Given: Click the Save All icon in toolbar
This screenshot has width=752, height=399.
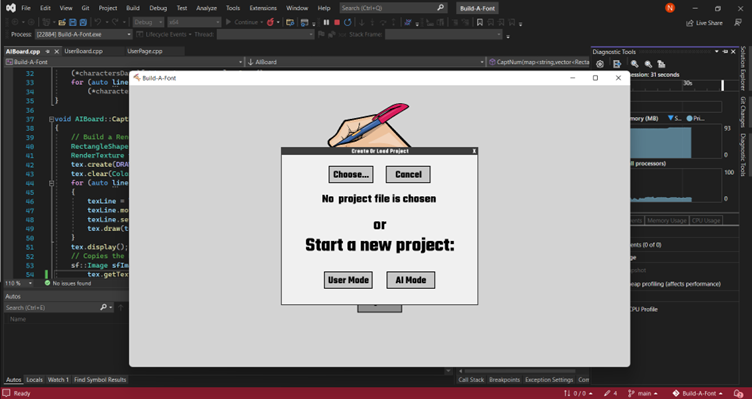Looking at the screenshot, I should (83, 22).
